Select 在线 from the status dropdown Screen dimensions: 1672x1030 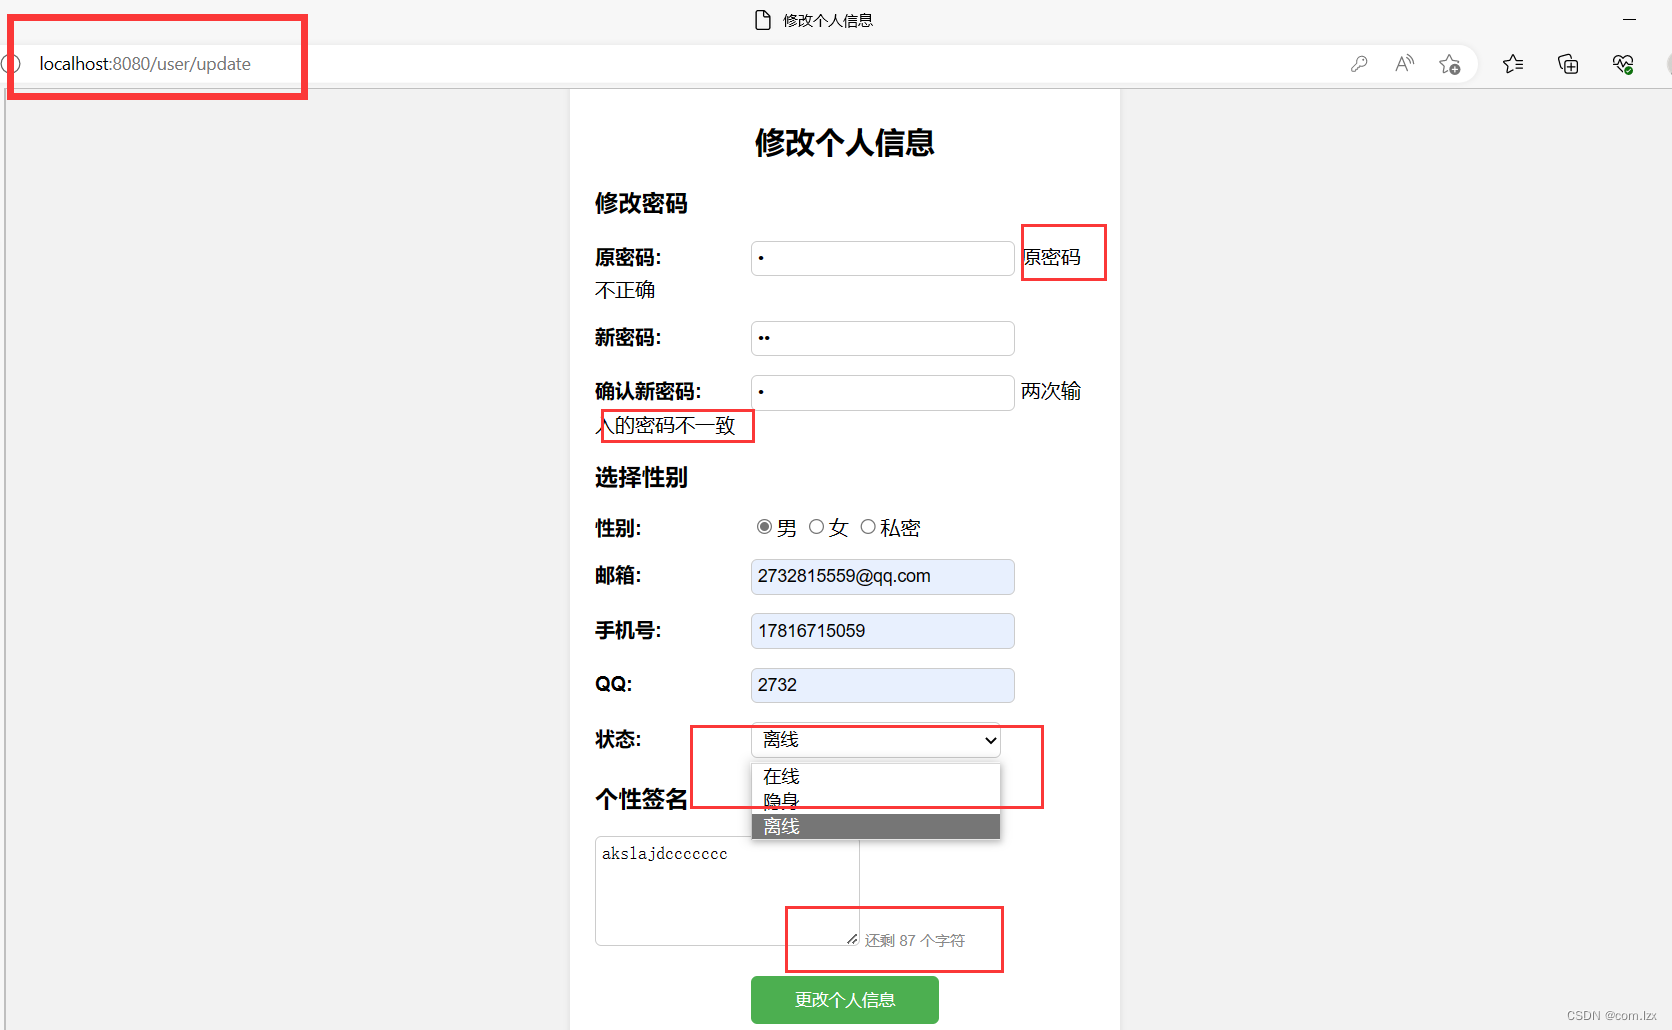(x=781, y=776)
